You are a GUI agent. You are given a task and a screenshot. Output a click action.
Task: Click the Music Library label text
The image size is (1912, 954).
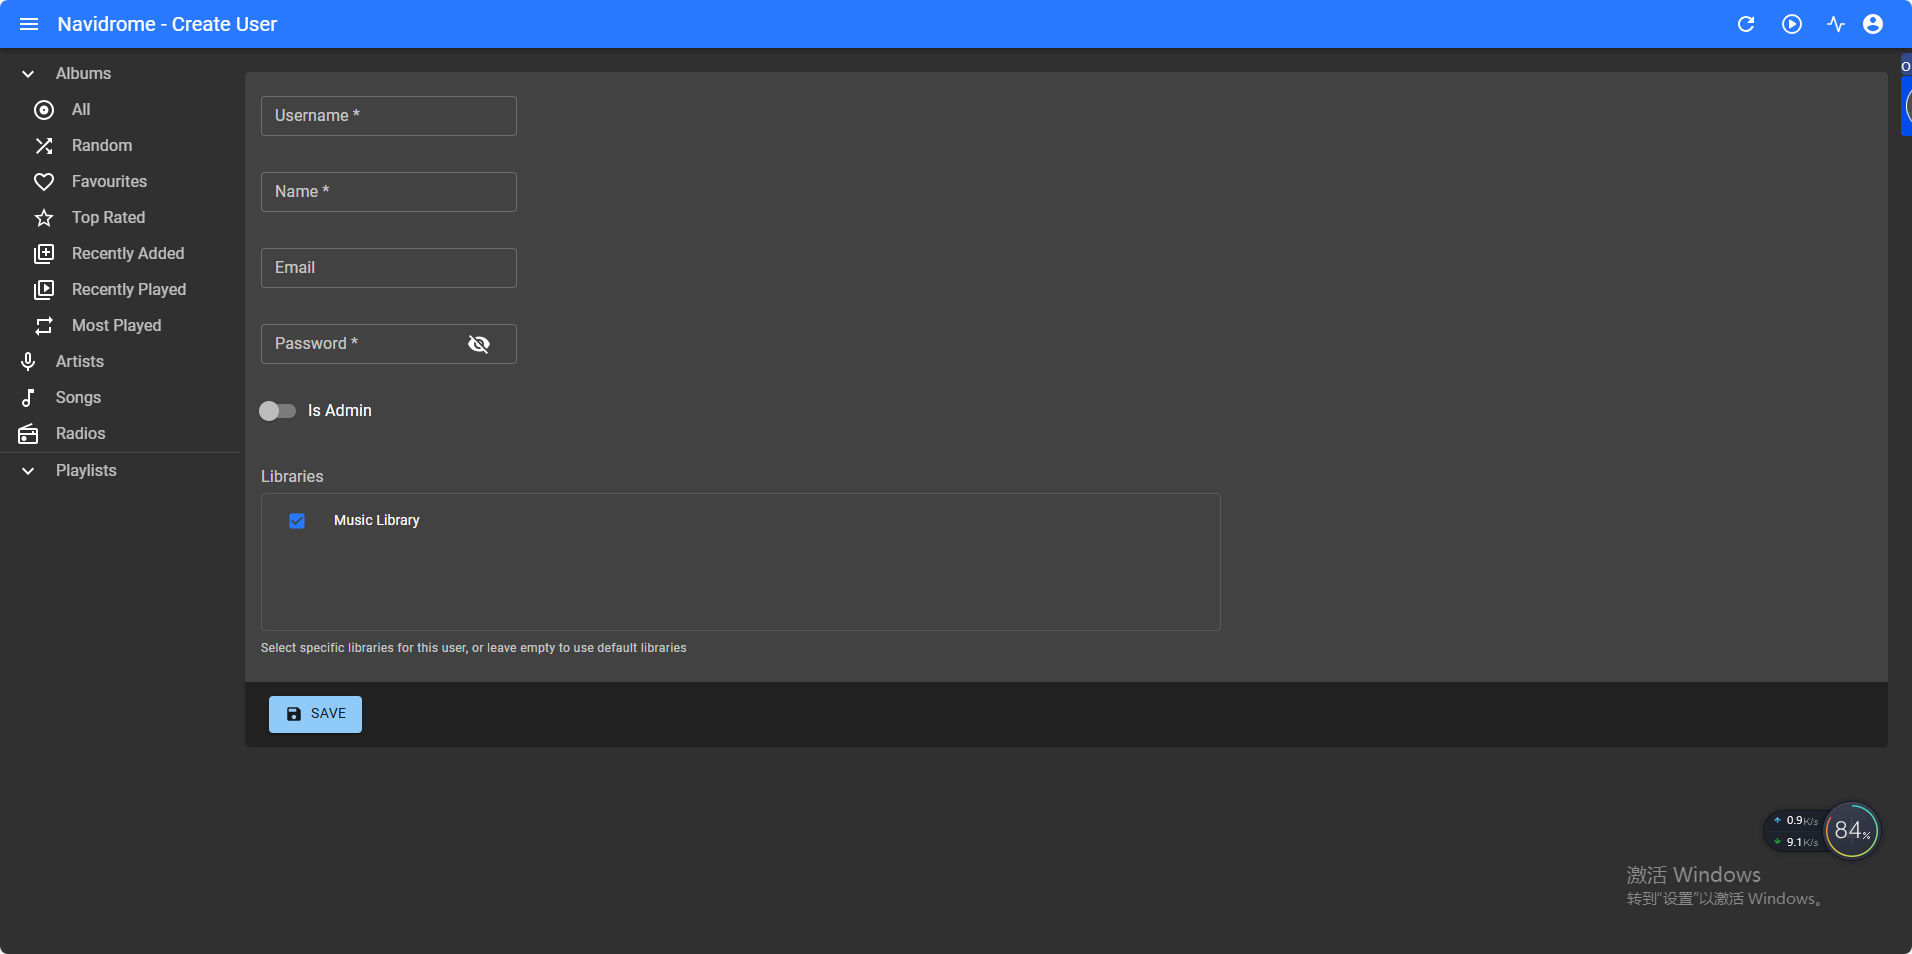(377, 521)
